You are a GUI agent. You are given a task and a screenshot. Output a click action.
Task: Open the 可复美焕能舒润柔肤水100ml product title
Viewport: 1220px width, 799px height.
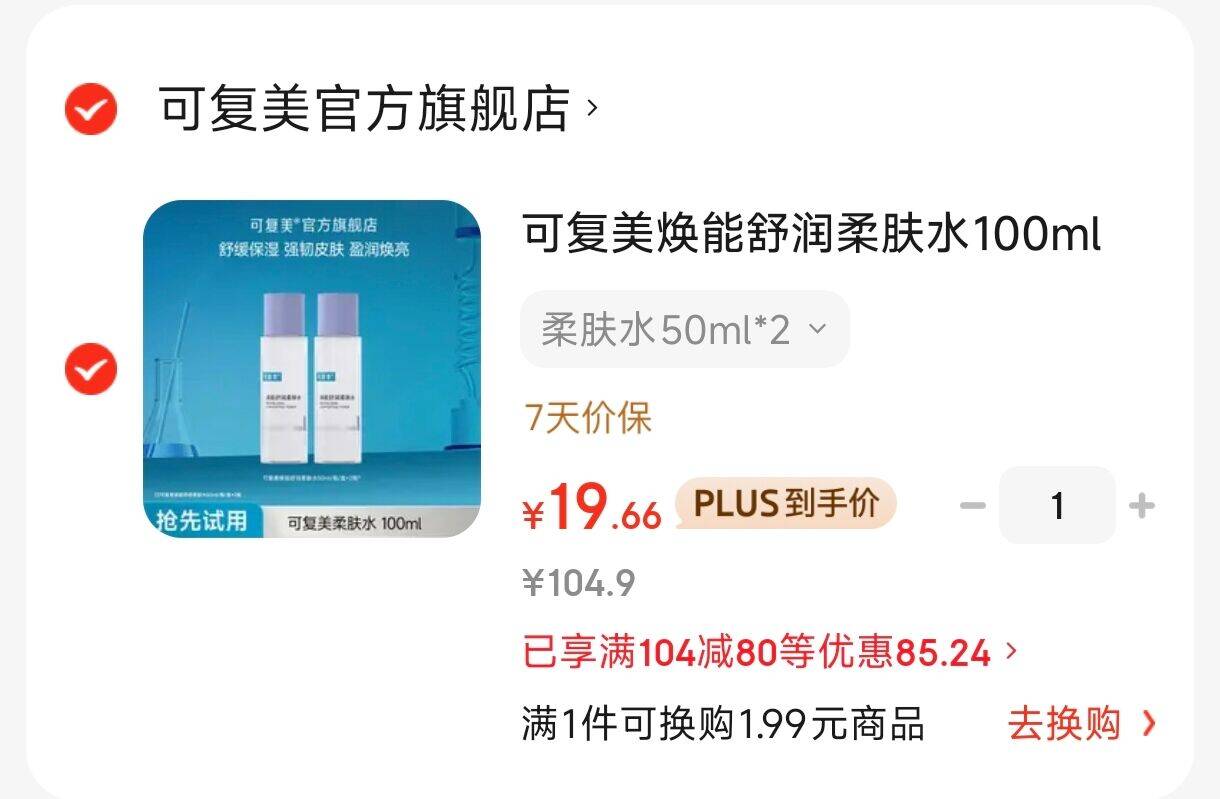click(811, 235)
